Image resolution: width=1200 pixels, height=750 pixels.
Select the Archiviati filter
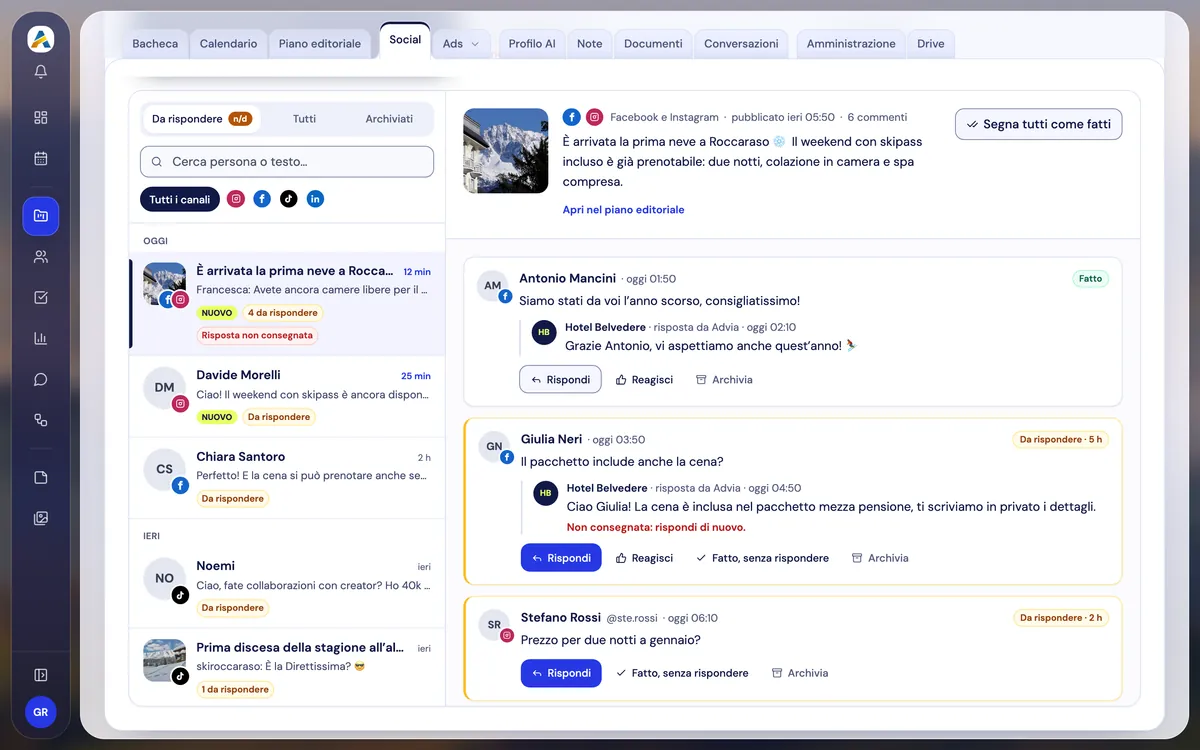(x=389, y=119)
